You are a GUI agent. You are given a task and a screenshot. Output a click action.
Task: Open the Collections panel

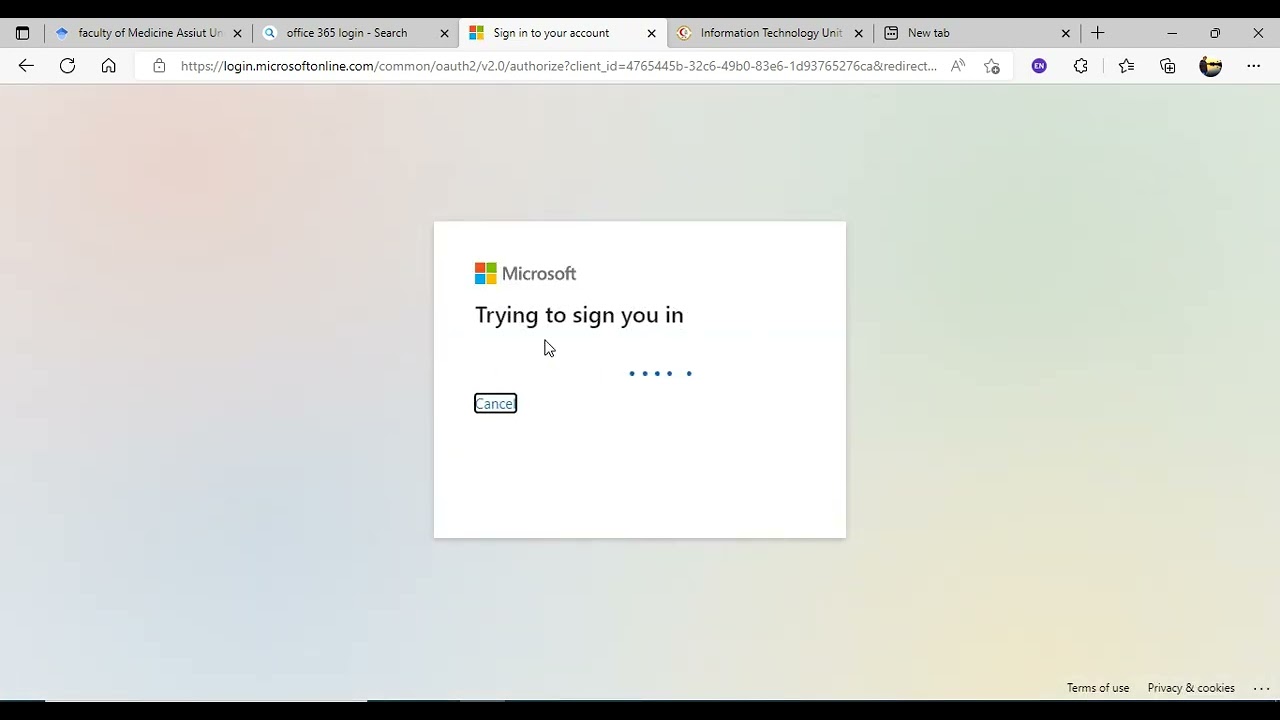point(1168,66)
